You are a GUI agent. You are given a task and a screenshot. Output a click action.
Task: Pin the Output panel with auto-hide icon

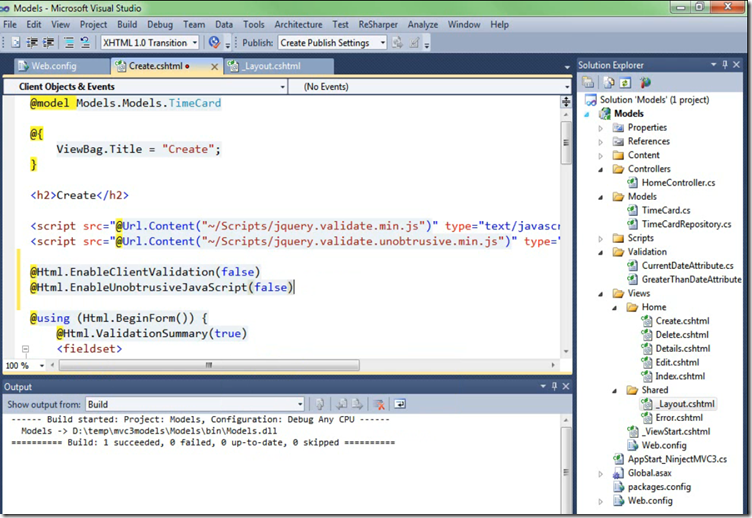pos(554,386)
